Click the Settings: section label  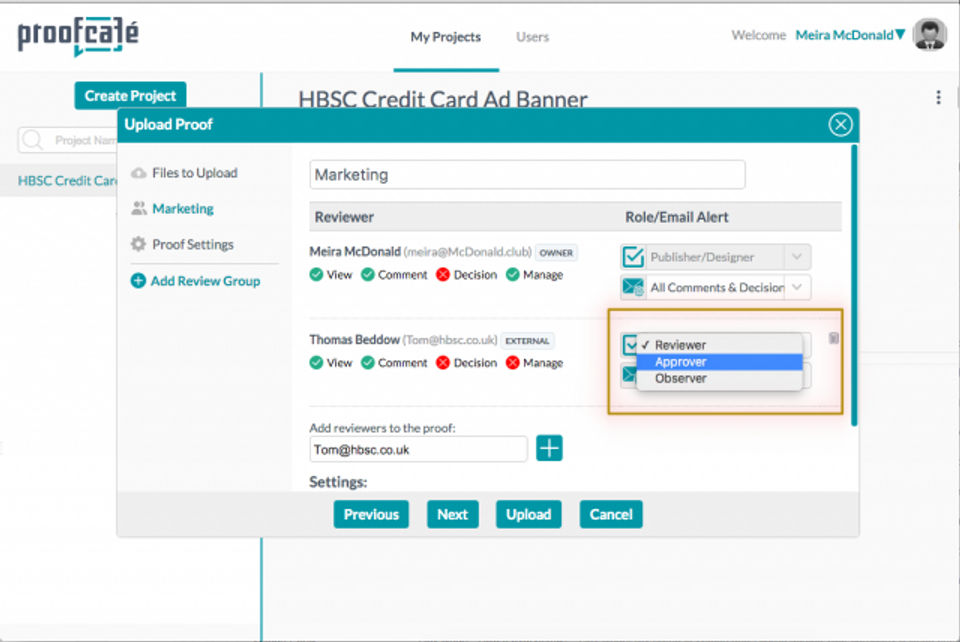(338, 482)
